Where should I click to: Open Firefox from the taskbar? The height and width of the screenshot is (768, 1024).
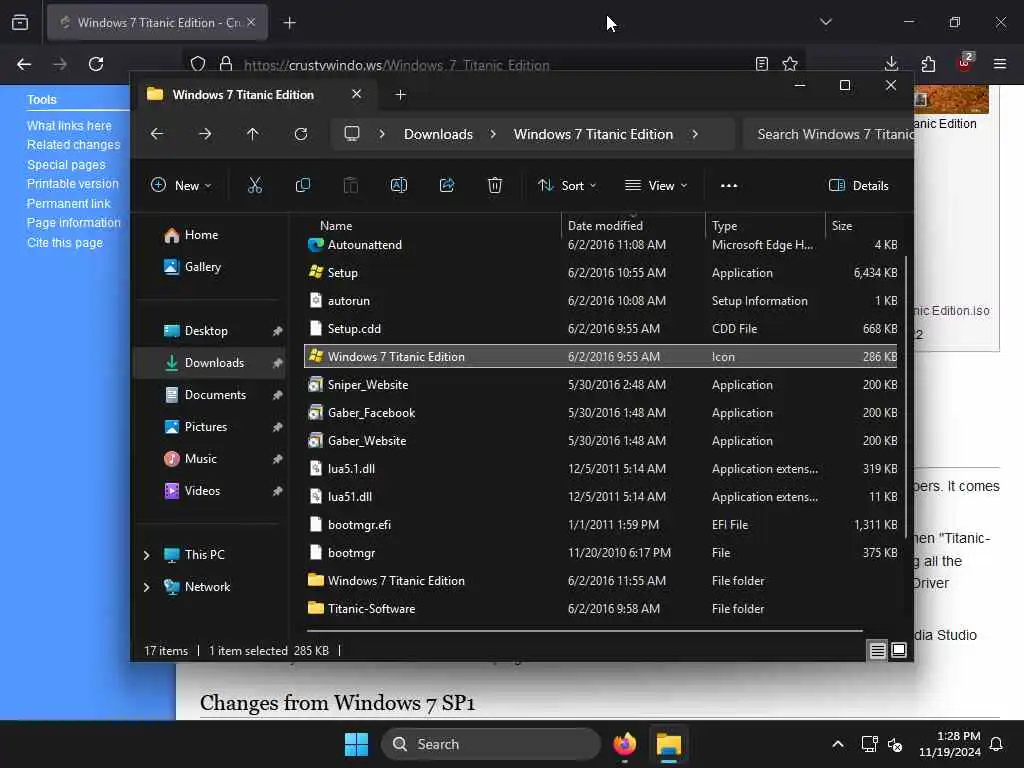[x=624, y=744]
